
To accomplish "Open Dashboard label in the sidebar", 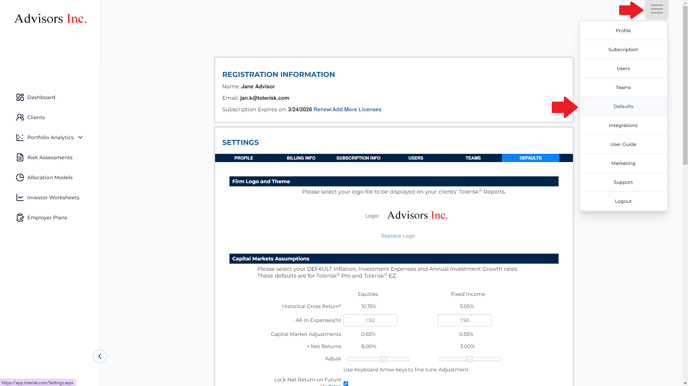I will [x=41, y=97].
